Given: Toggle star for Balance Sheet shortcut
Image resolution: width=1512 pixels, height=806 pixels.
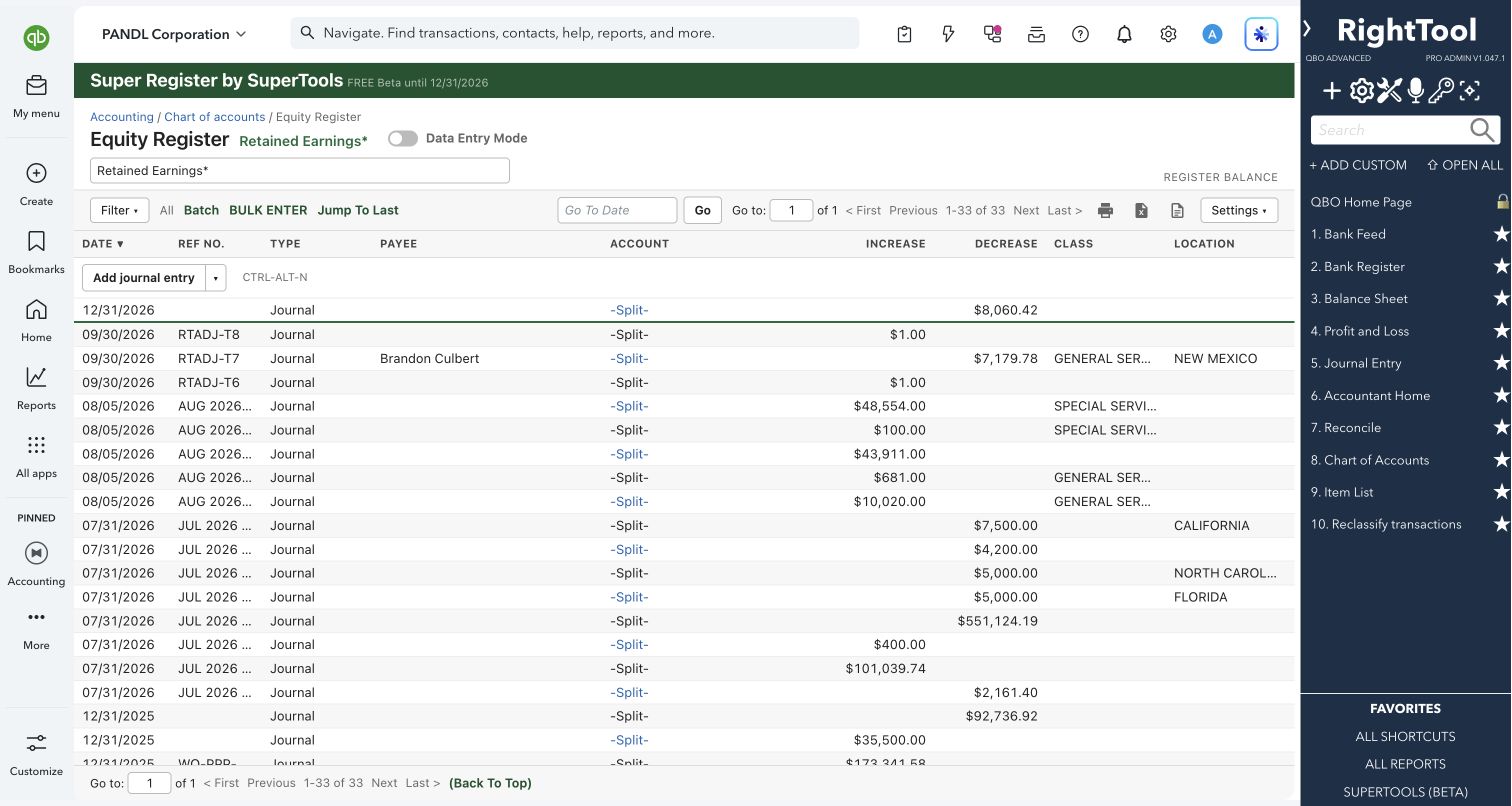Looking at the screenshot, I should [x=1501, y=299].
